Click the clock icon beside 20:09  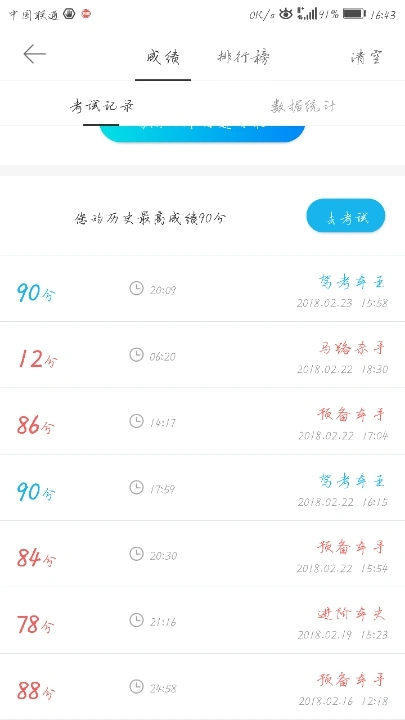[136, 288]
